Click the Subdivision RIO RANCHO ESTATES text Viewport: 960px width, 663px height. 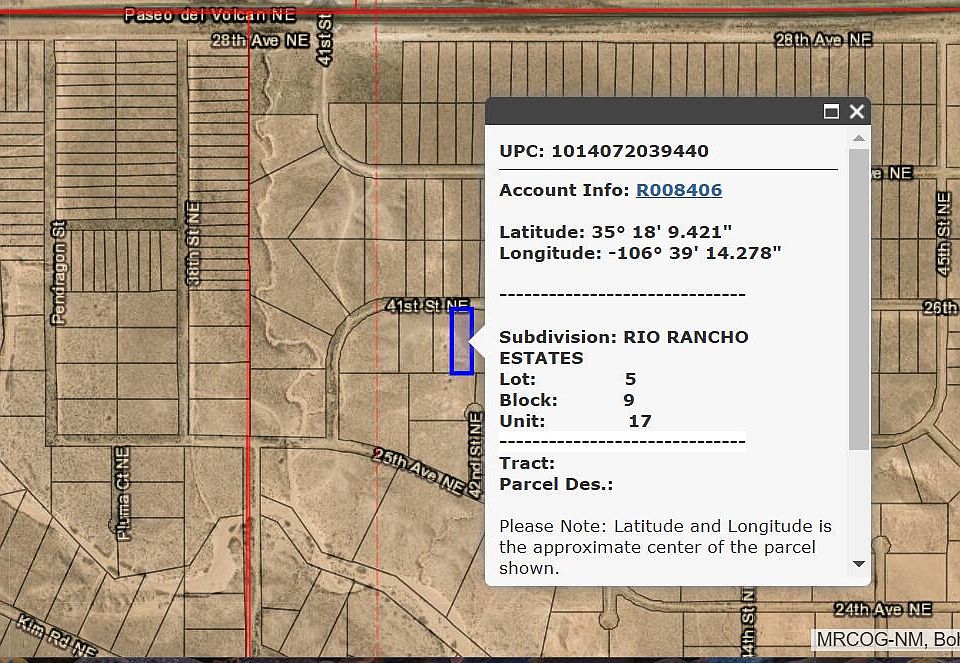[623, 347]
